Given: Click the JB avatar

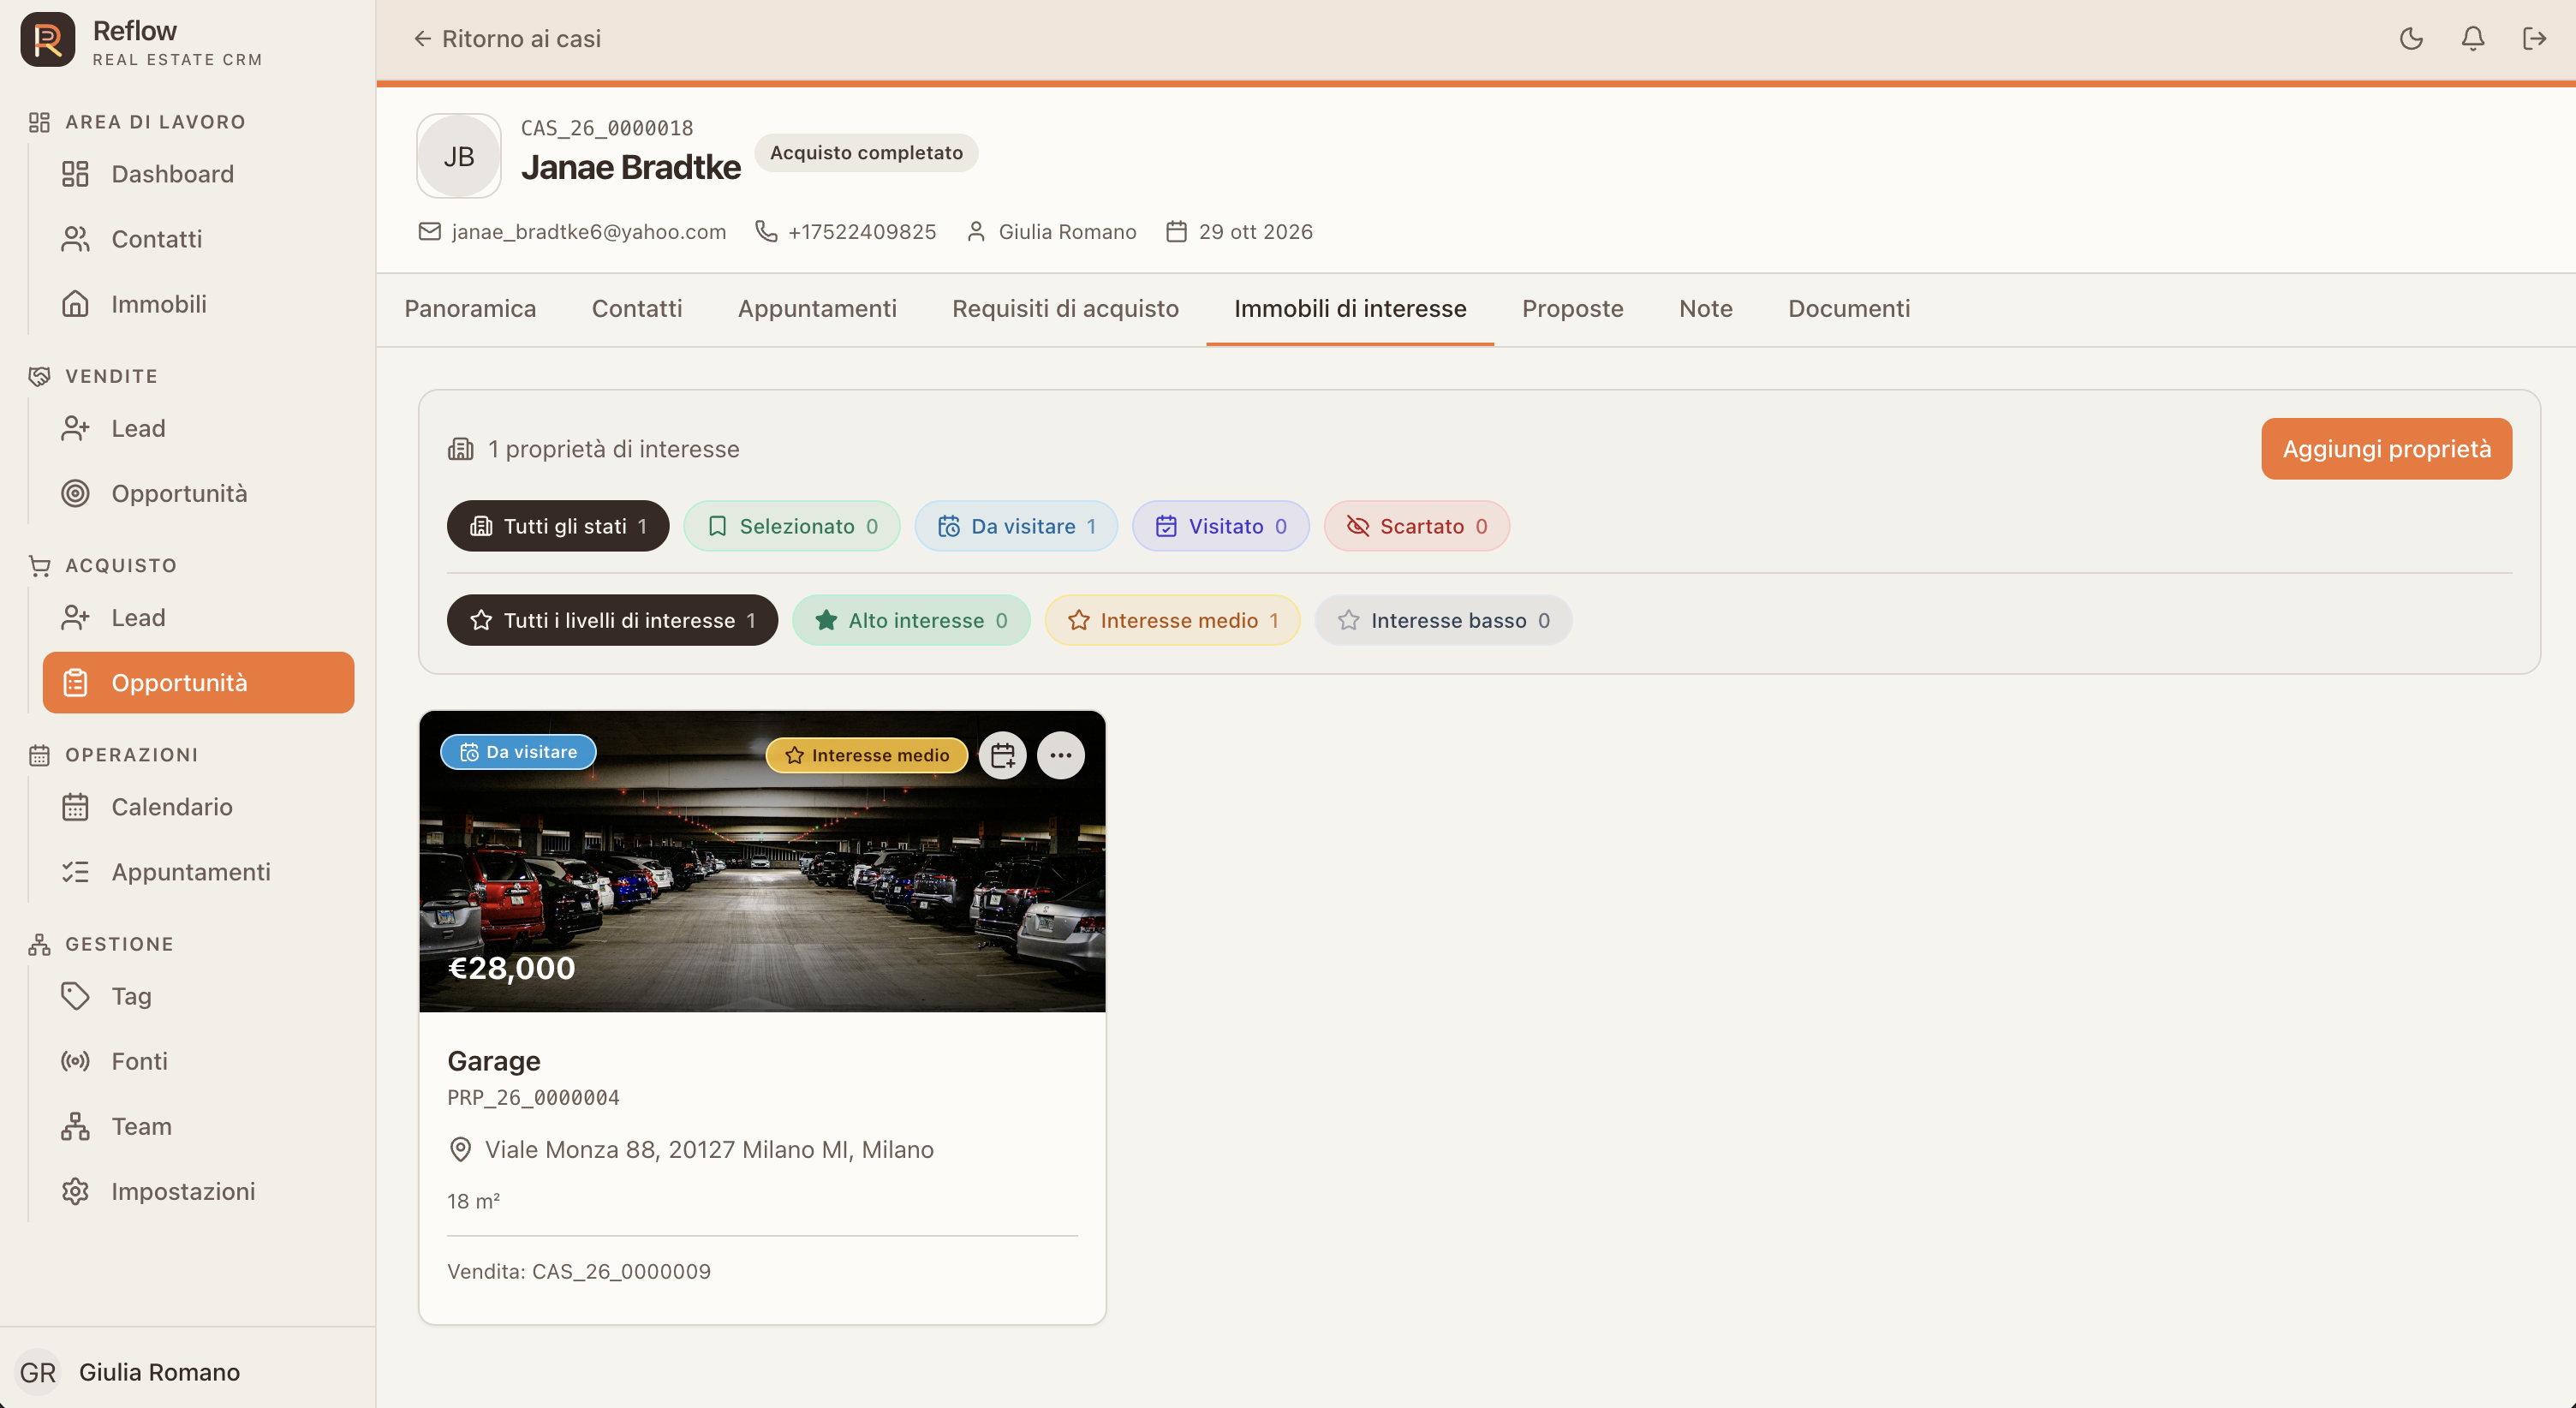Looking at the screenshot, I should (x=459, y=156).
